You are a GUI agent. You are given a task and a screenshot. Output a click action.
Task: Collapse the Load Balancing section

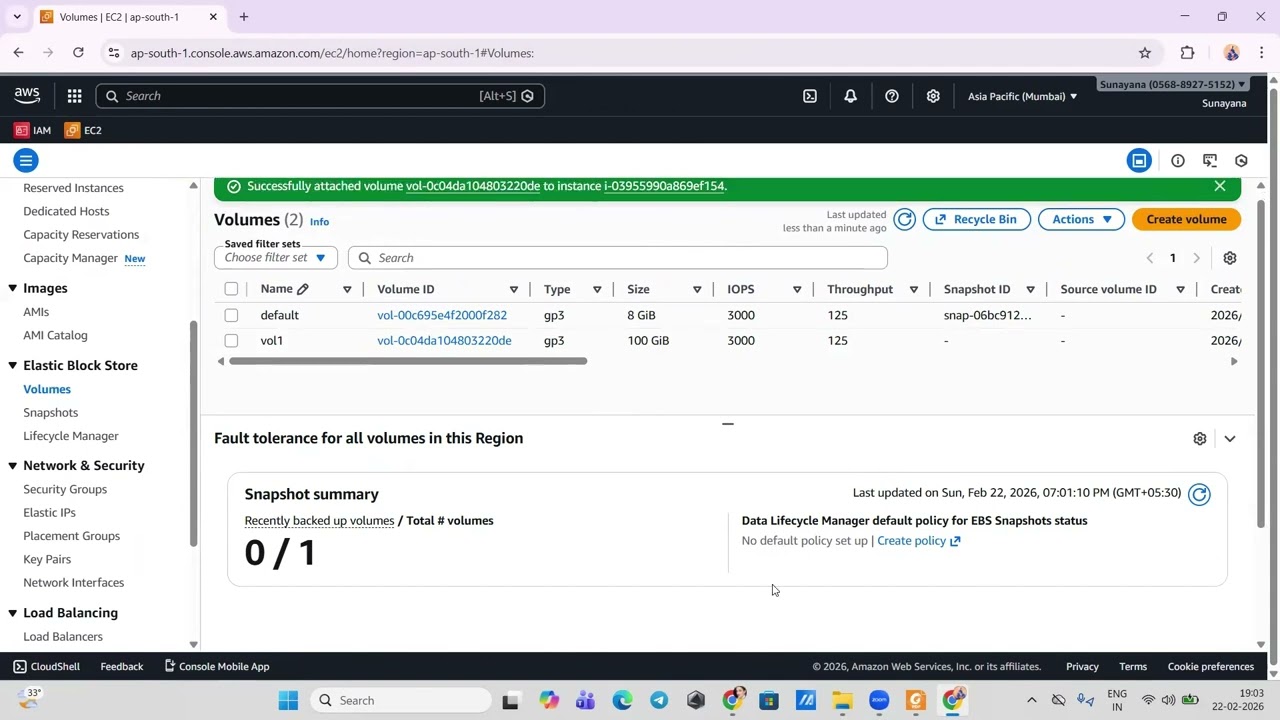(x=12, y=613)
